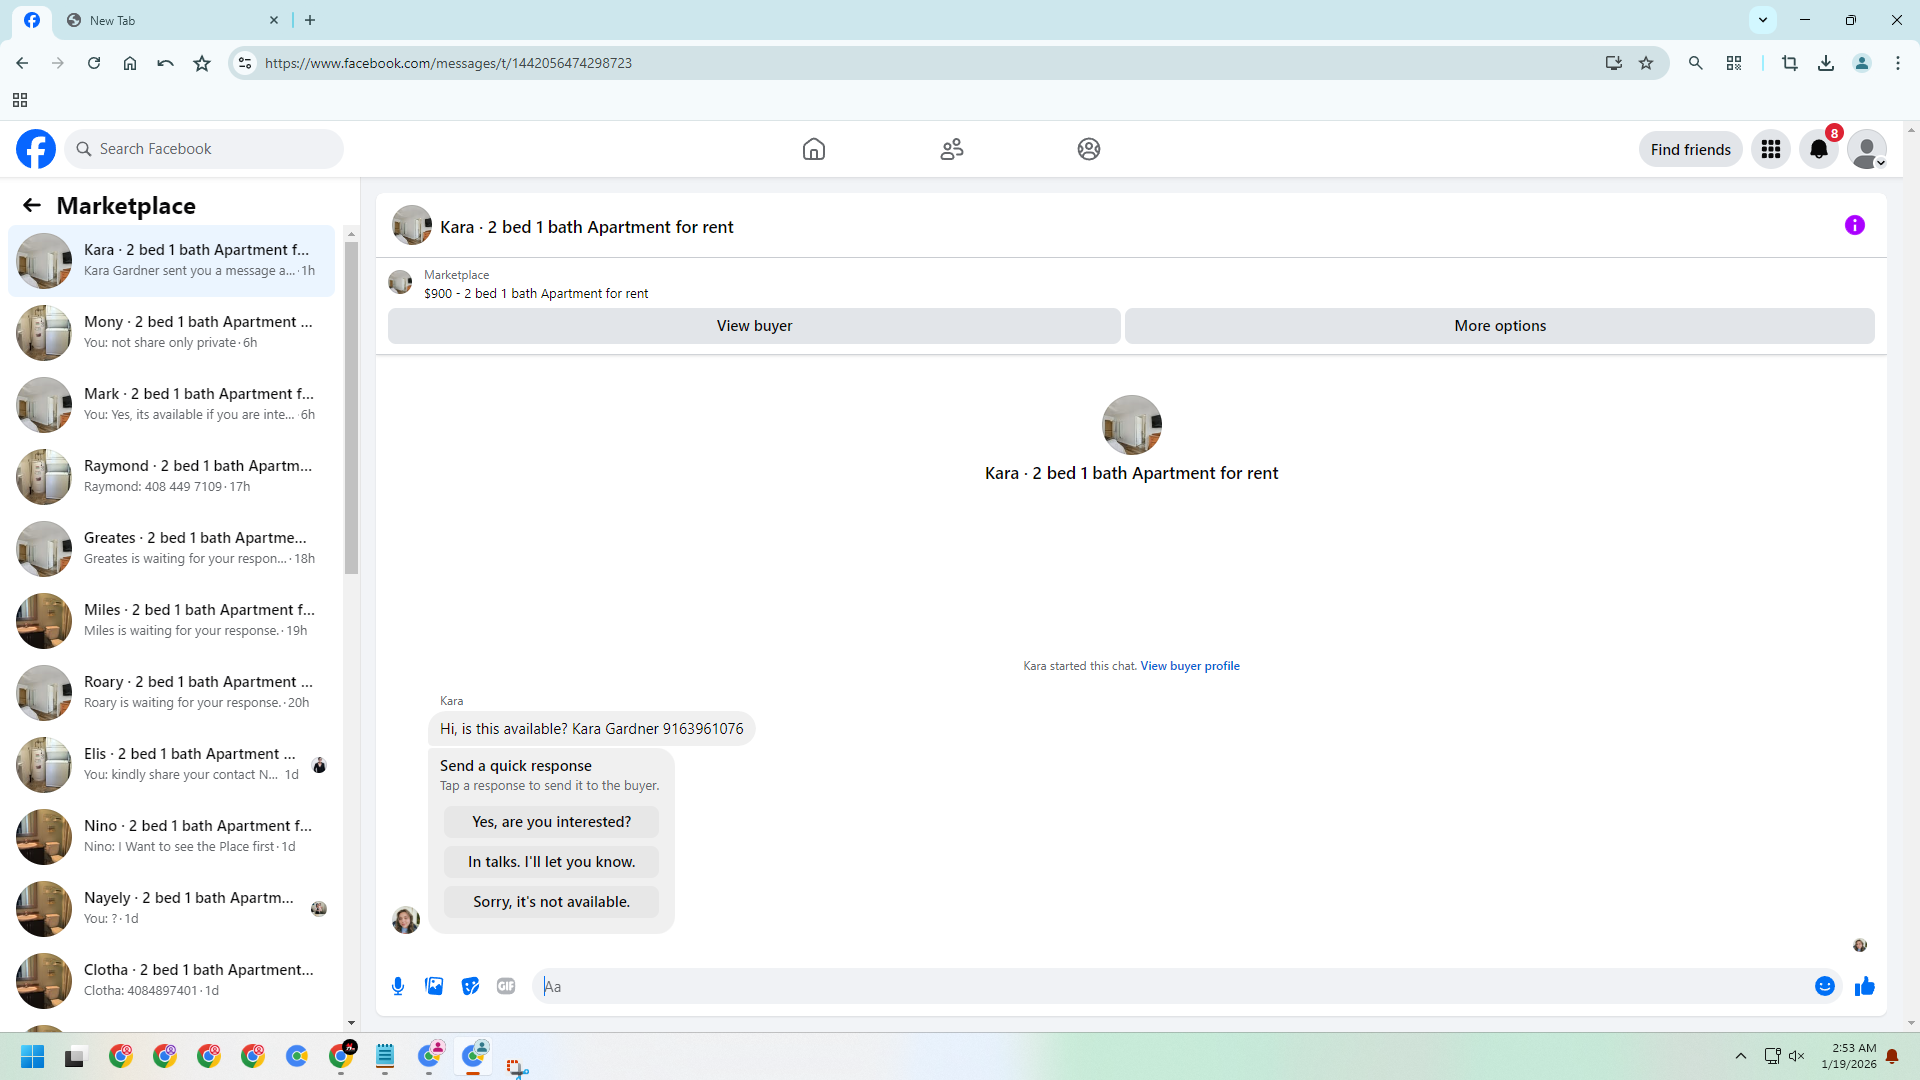Open the notifications bell icon

click(1819, 149)
